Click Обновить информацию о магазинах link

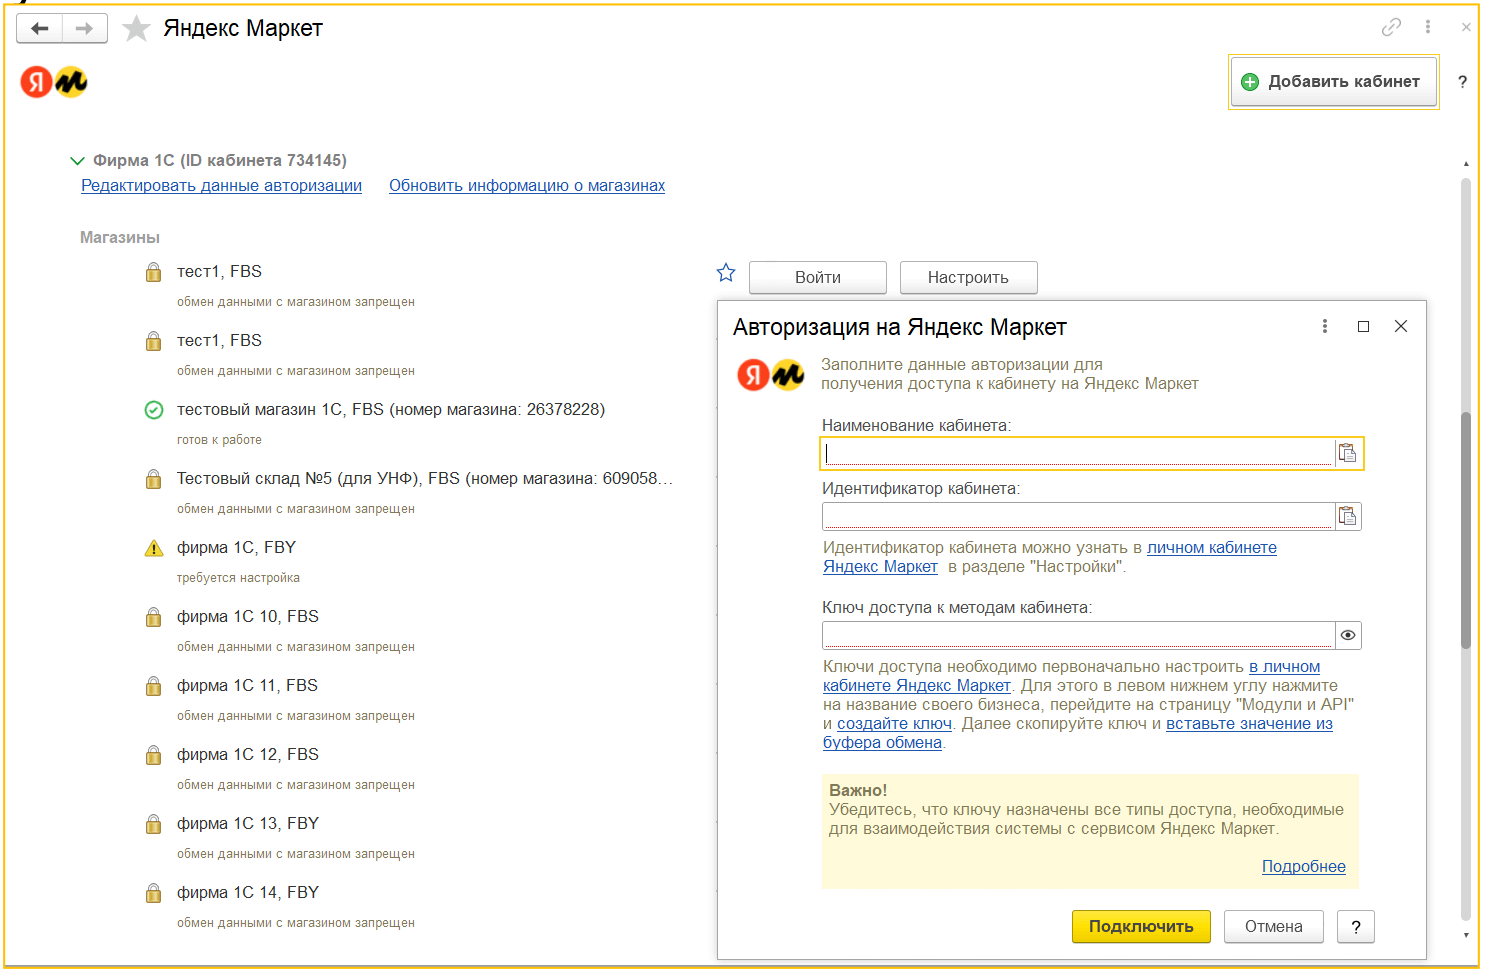526,186
